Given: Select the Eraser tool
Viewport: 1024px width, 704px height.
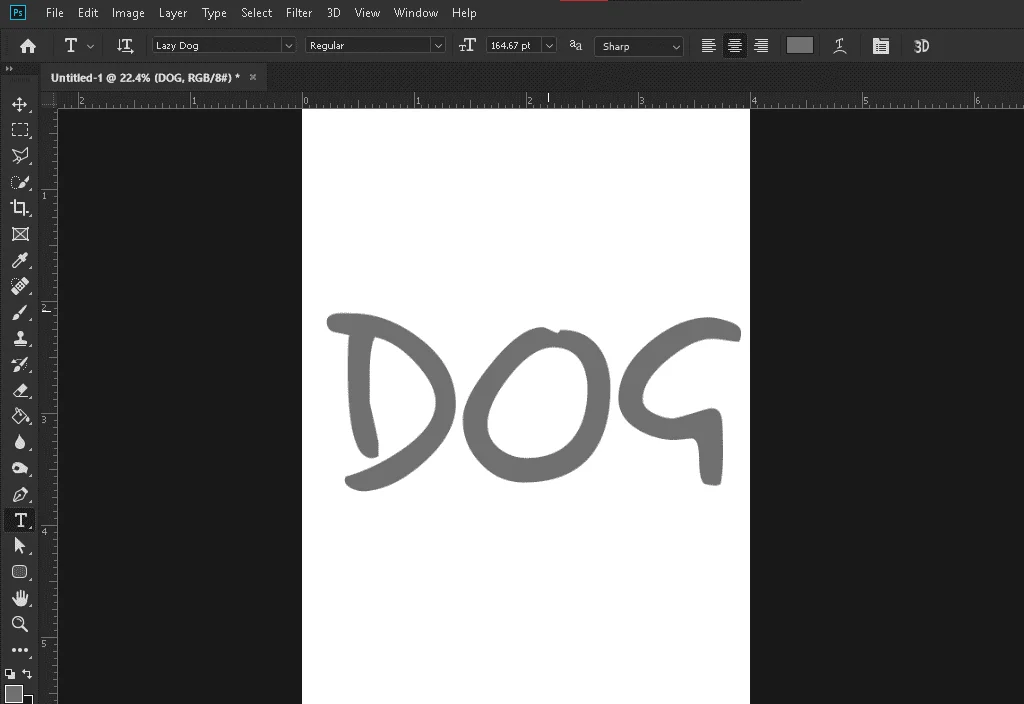Looking at the screenshot, I should click(20, 391).
